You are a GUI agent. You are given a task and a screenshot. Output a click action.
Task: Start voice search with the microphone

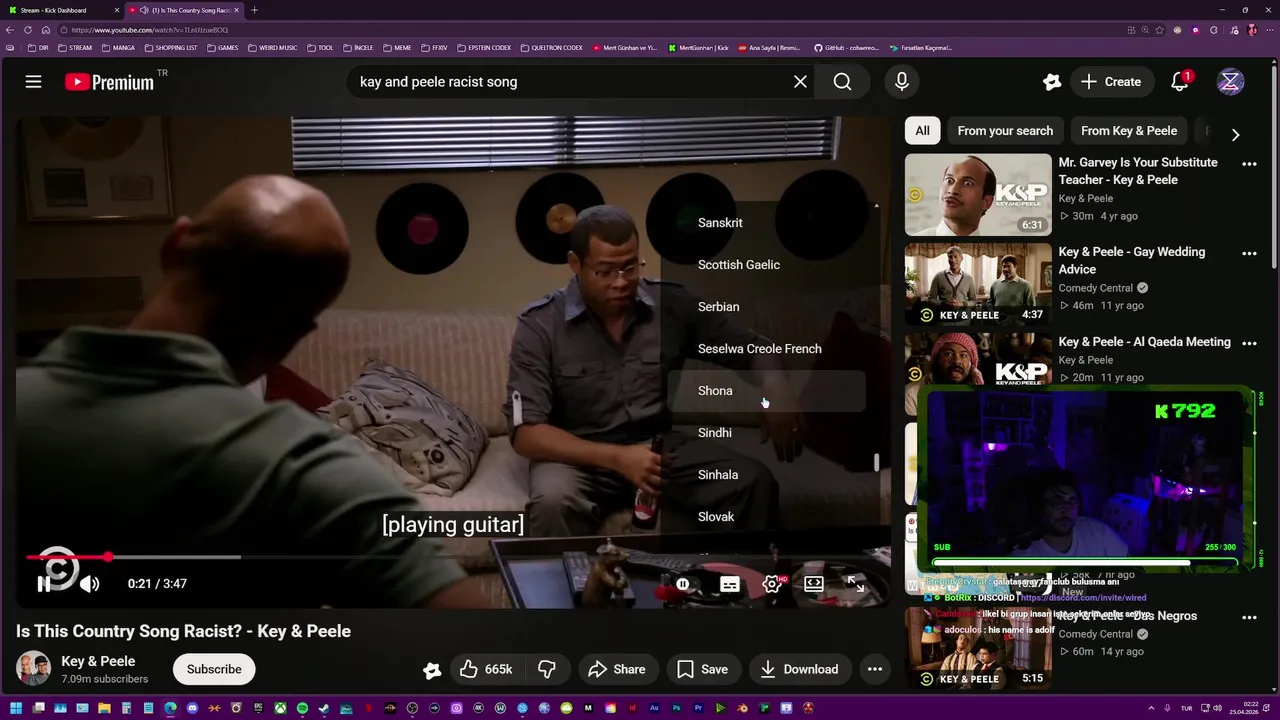(902, 82)
